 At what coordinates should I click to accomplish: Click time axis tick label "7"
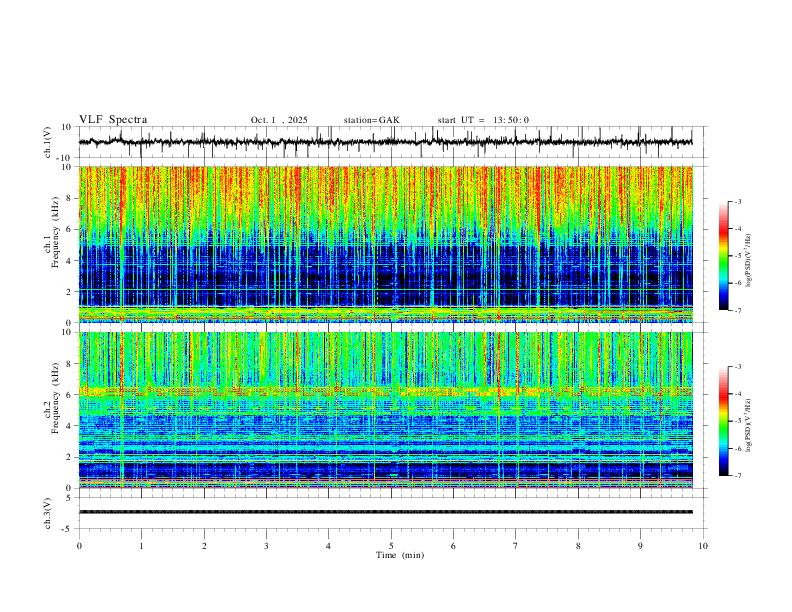coord(516,546)
